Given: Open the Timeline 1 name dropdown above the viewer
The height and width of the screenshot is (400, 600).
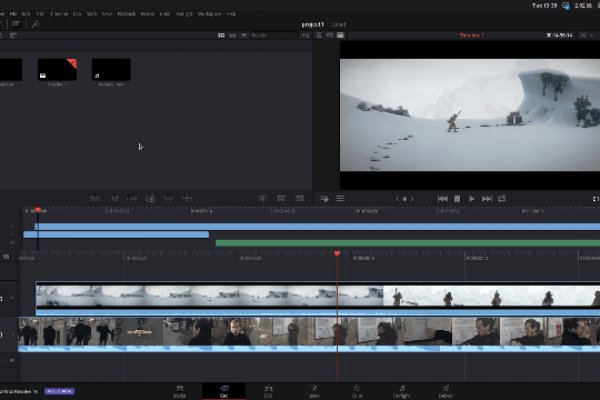Looking at the screenshot, I should click(472, 35).
